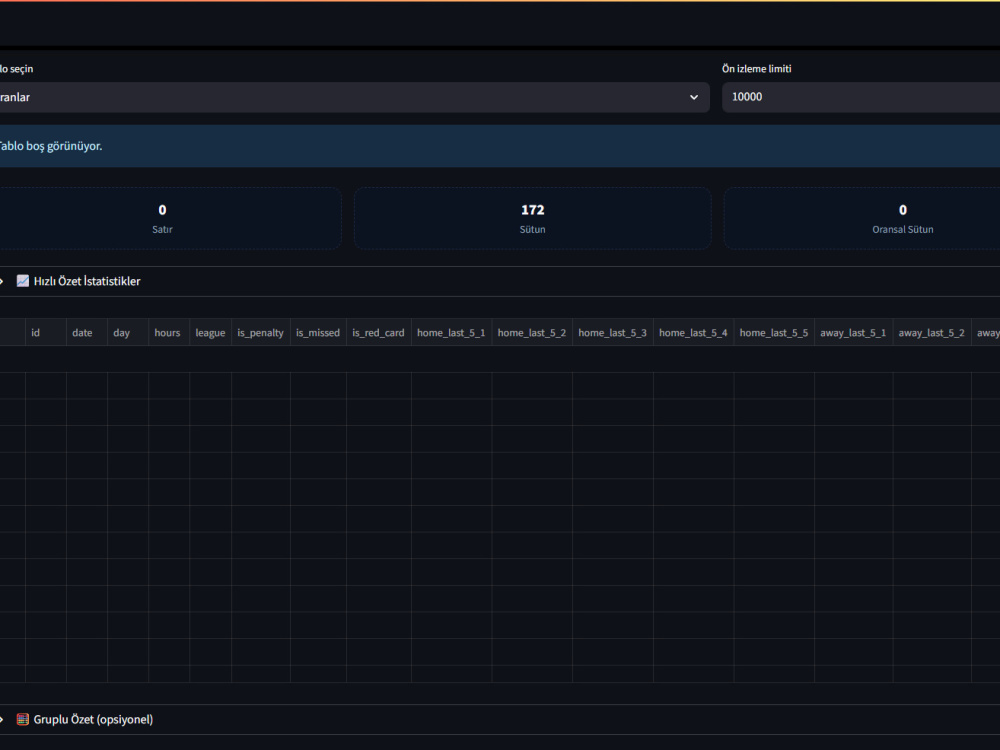
Task: Click the 'hours' column header
Action: click(169, 332)
